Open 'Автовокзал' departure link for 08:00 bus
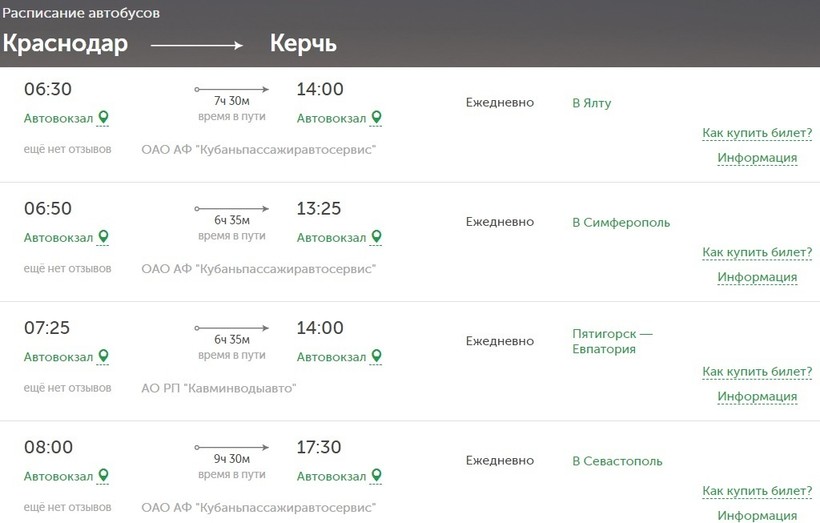The image size is (820, 523). 58,476
